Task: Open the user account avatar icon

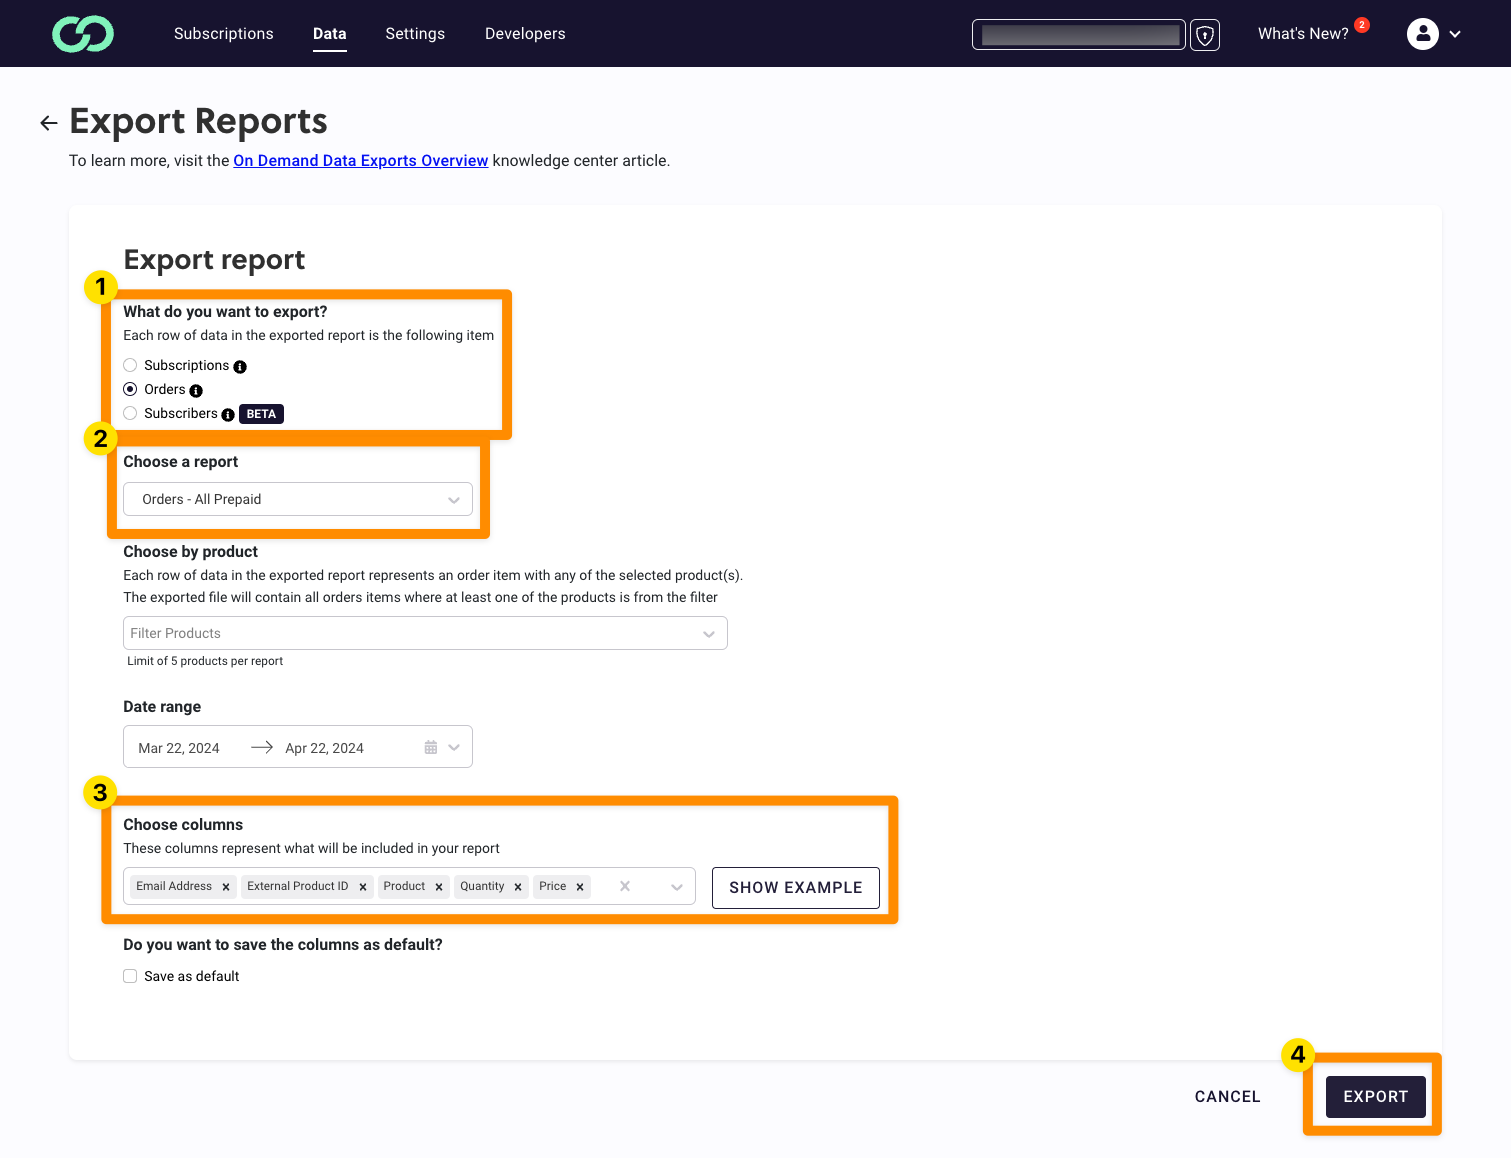Action: 1422,34
